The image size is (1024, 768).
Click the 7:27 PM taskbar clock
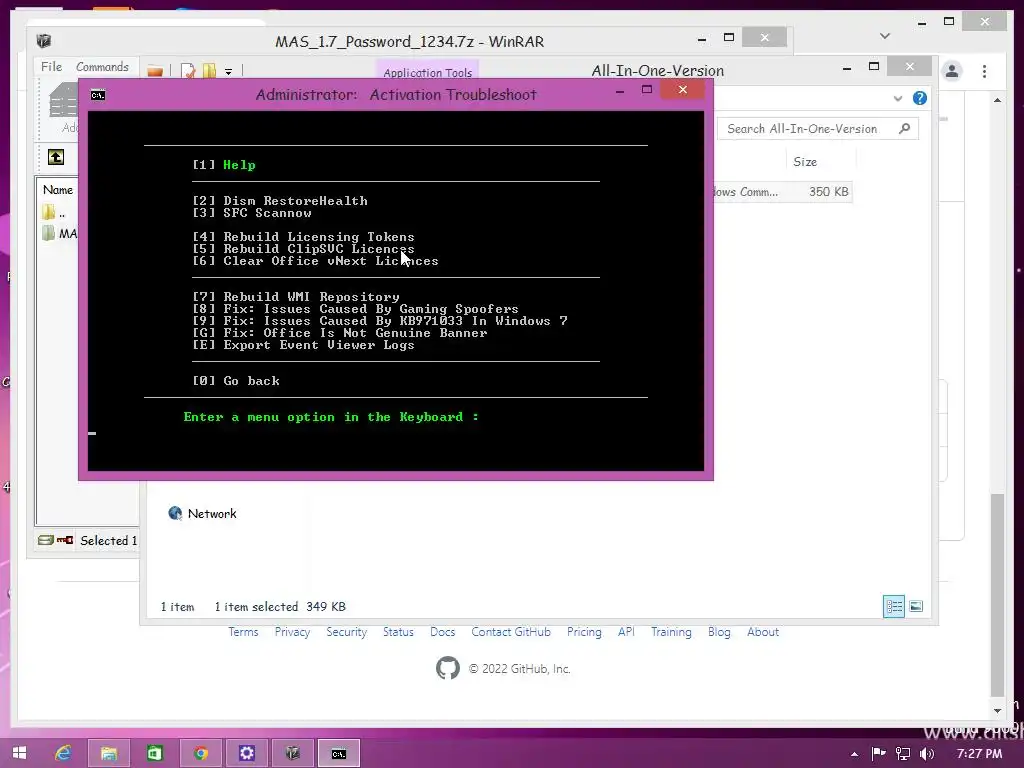[979, 754]
